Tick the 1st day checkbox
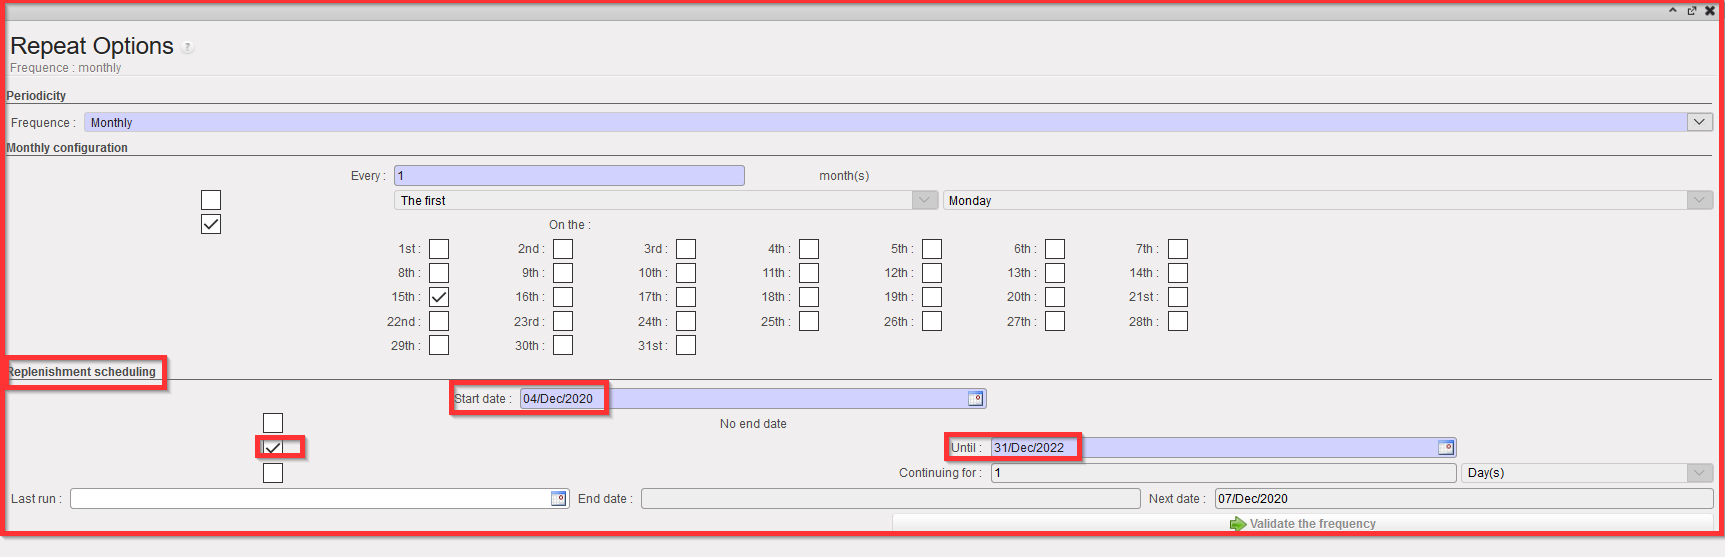1725x557 pixels. [439, 249]
